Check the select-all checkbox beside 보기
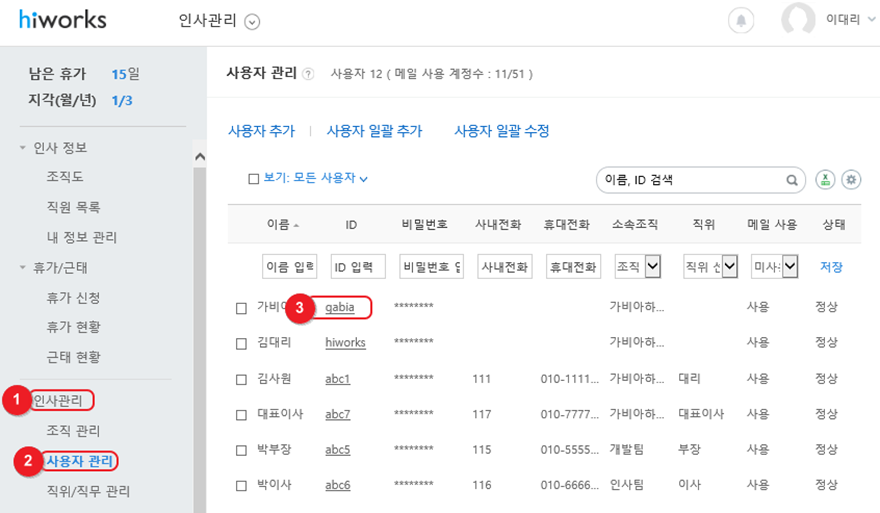This screenshot has height=513, width=880. pos(254,178)
